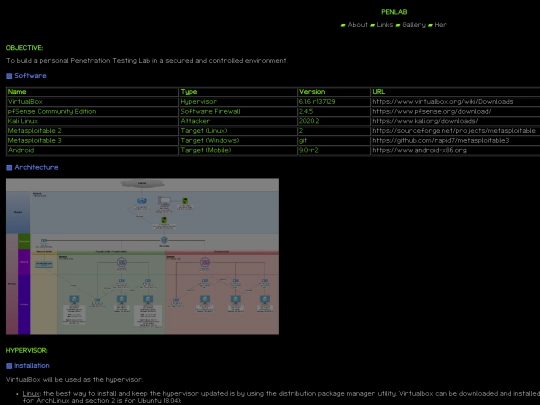This screenshot has height=405, width=540.
Task: Click the PENLAB site title
Action: 394,12
